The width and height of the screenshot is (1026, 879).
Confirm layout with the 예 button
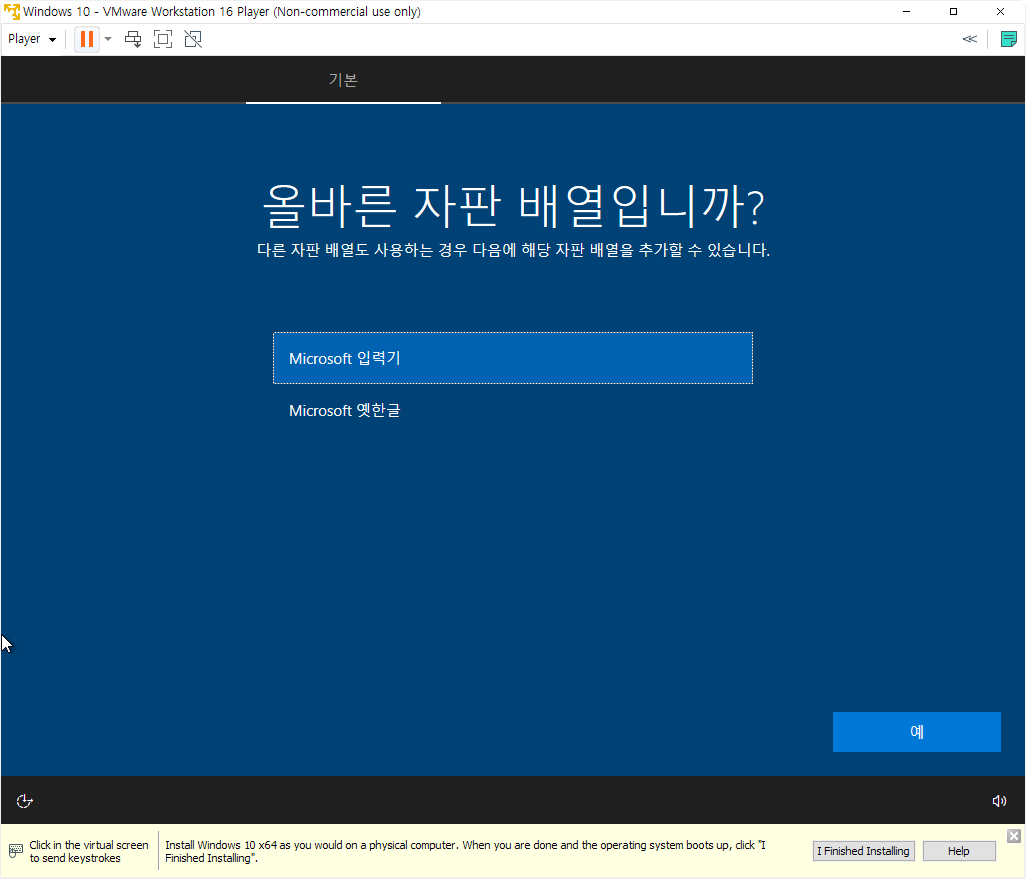click(x=917, y=732)
